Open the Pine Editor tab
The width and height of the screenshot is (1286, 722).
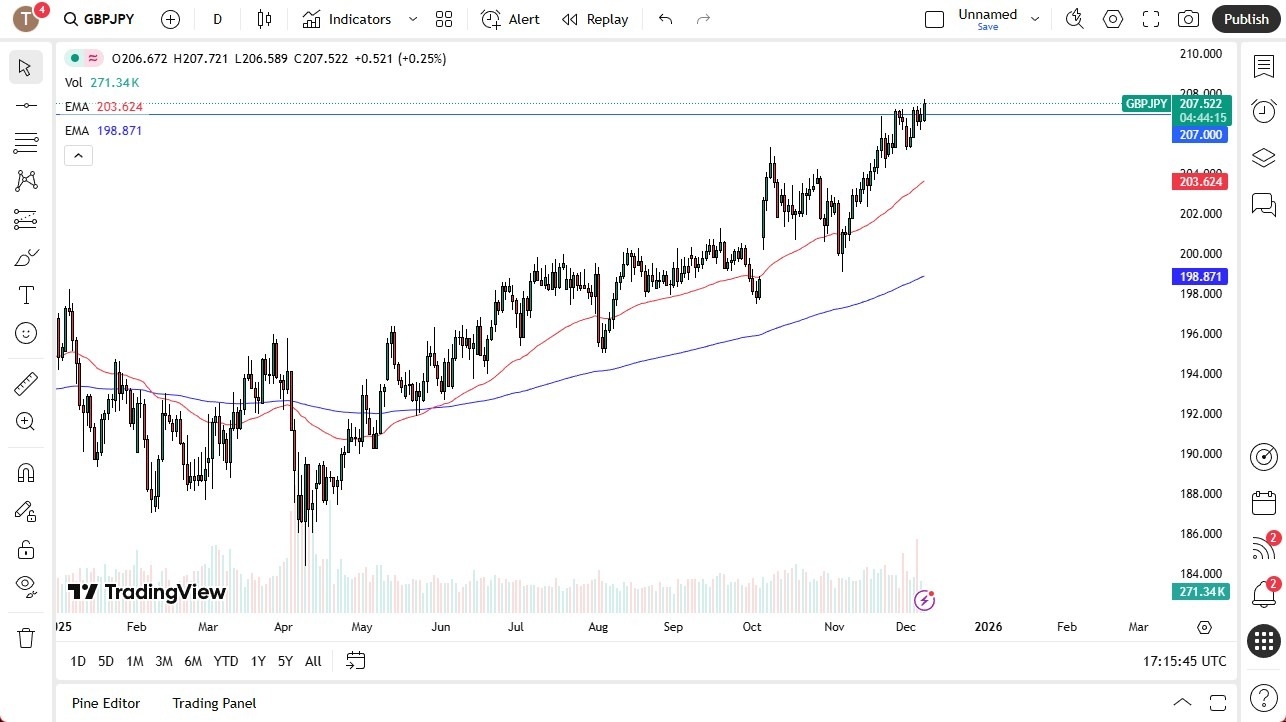(105, 703)
